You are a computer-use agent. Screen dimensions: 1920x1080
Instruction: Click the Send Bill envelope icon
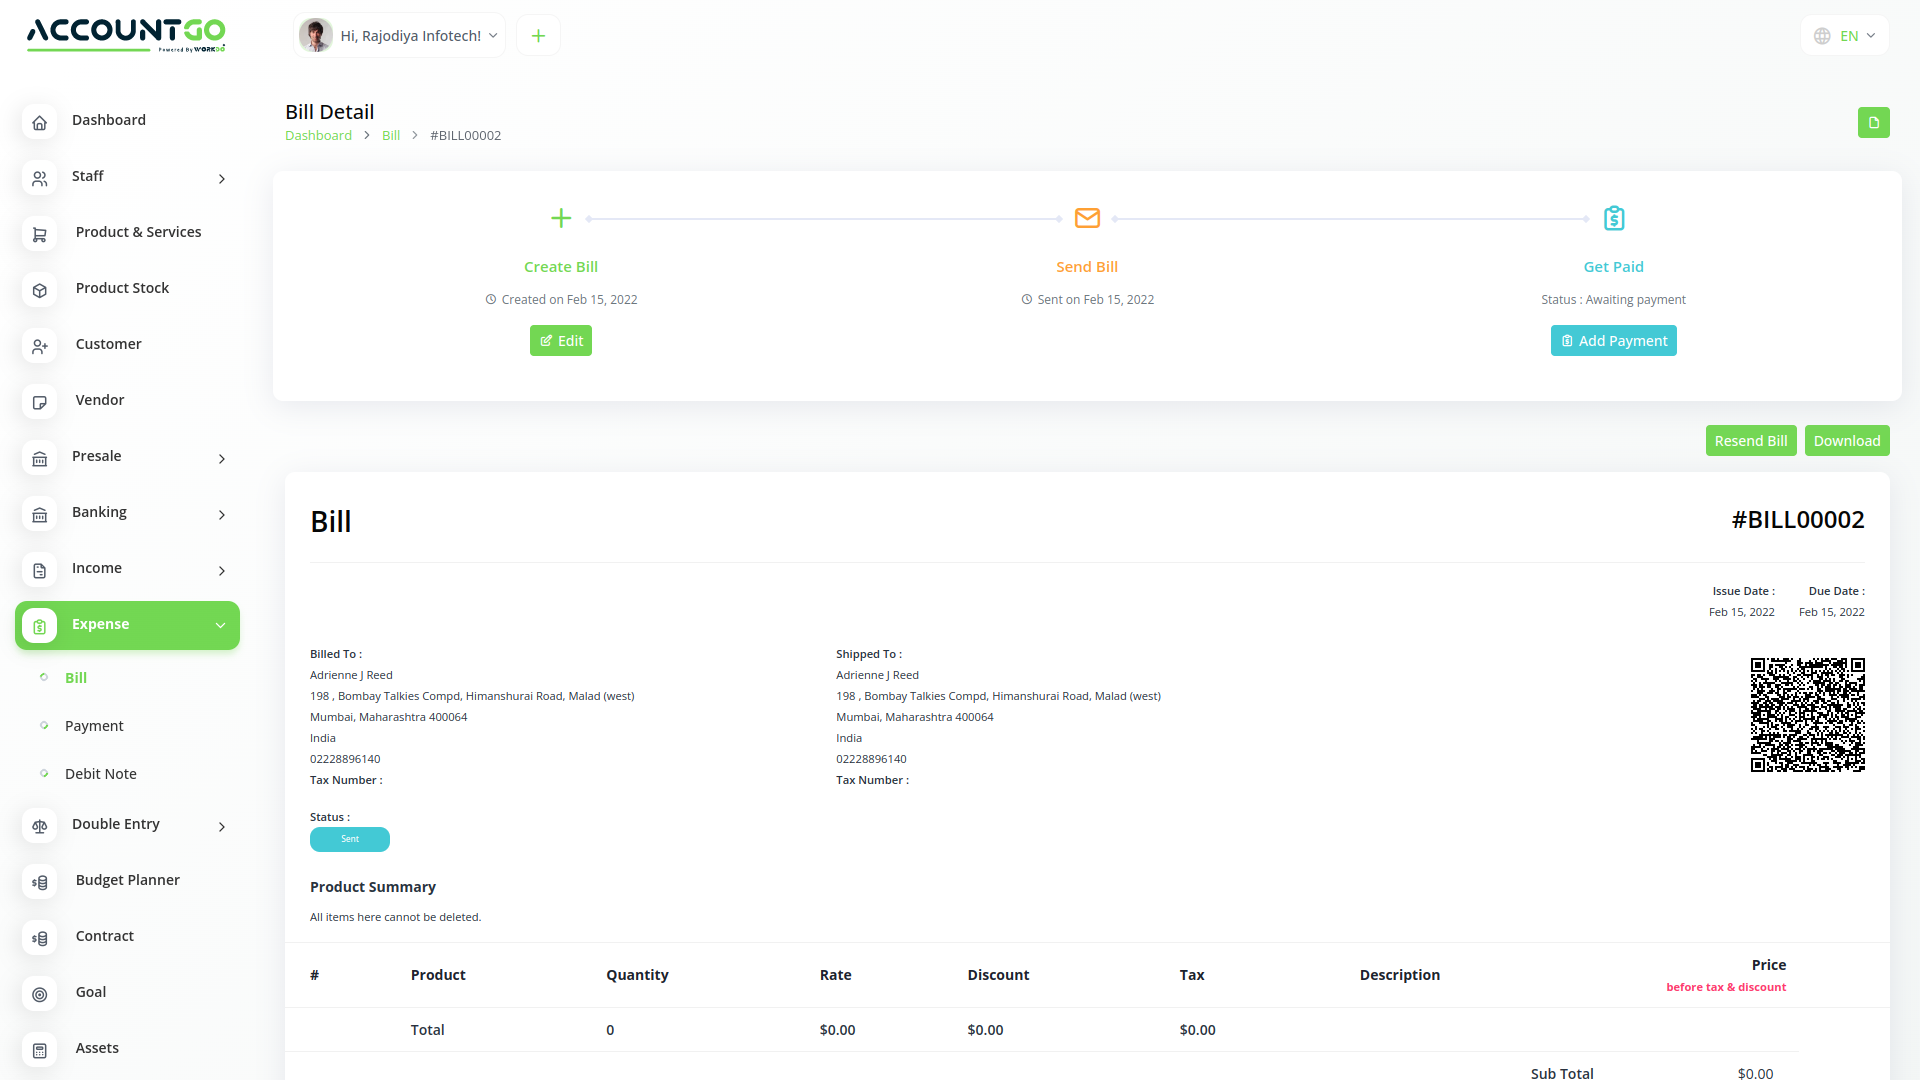point(1087,218)
